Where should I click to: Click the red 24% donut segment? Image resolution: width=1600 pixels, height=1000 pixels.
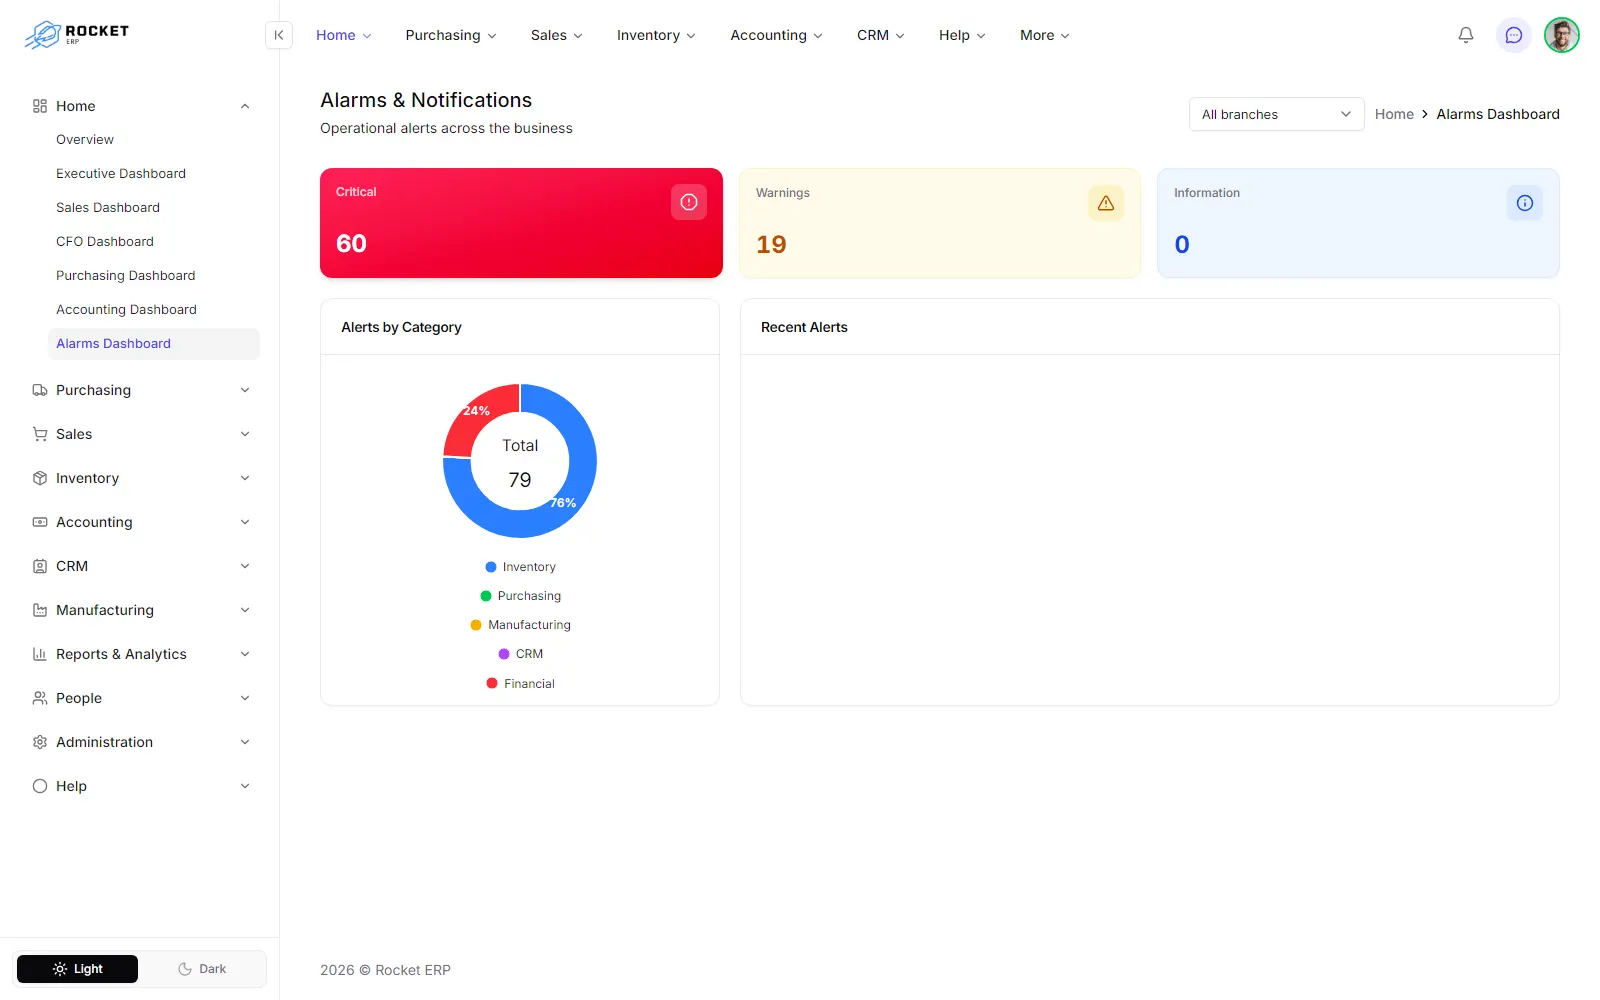[x=476, y=411]
